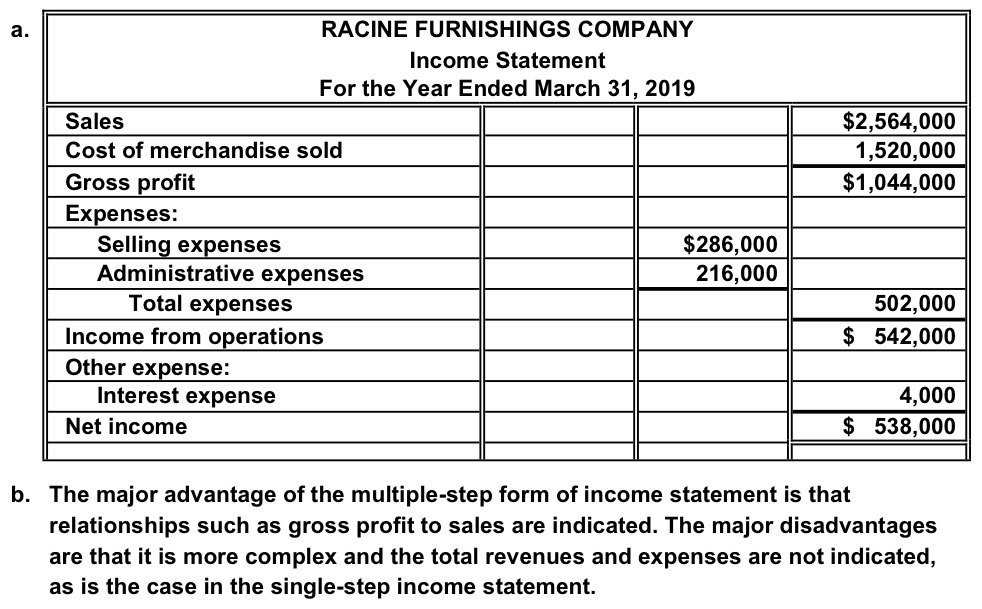Click the $1,044,000 gross profit cell
The width and height of the screenshot is (982, 609).
pos(878,182)
